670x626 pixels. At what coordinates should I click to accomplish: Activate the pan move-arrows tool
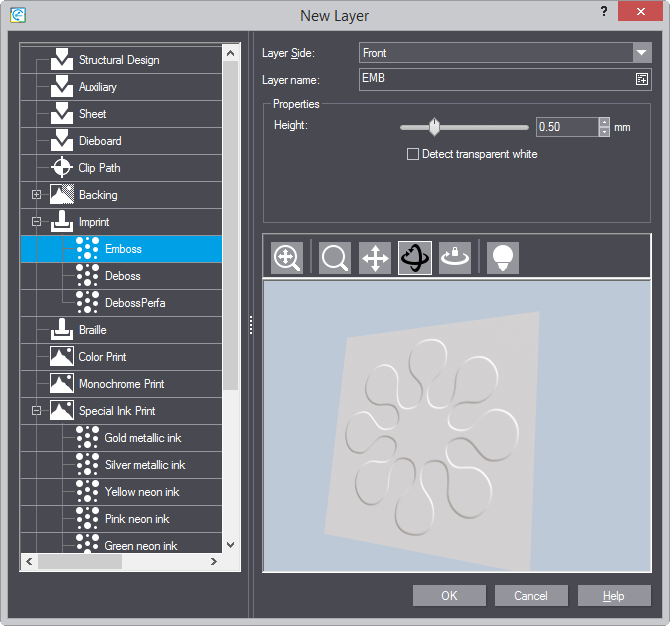coord(375,258)
